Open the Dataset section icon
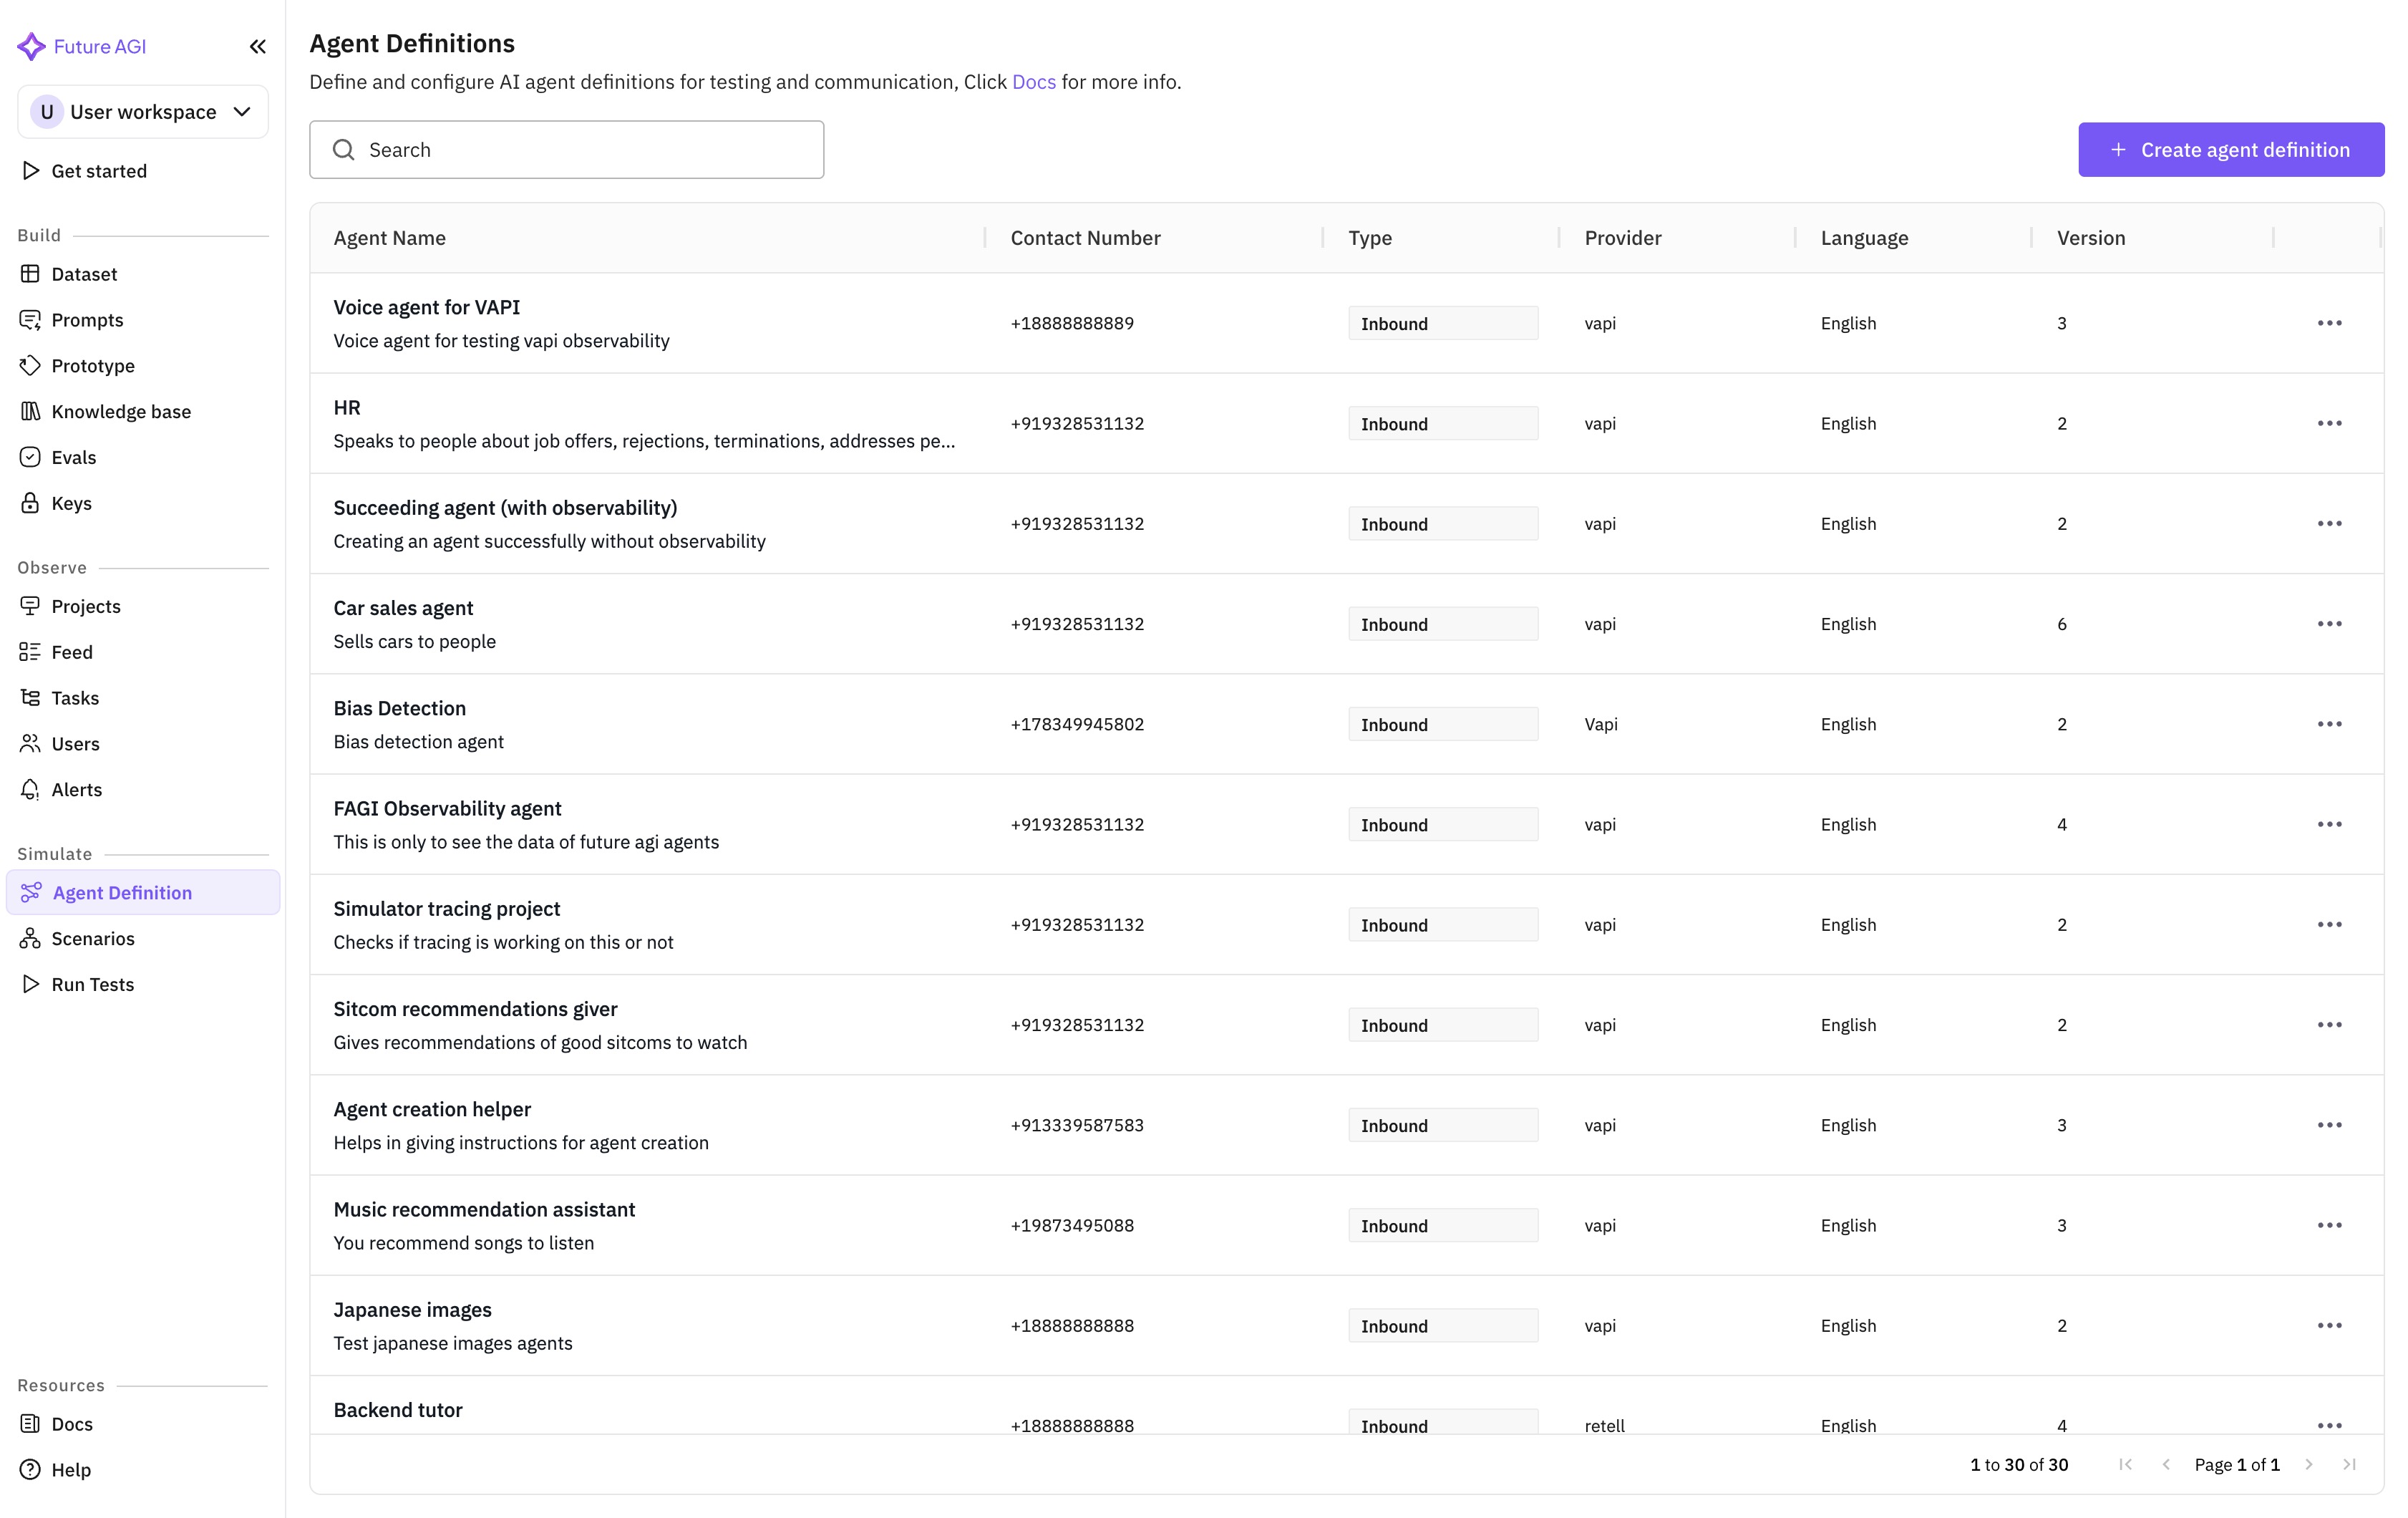Image resolution: width=2408 pixels, height=1518 pixels. point(31,273)
